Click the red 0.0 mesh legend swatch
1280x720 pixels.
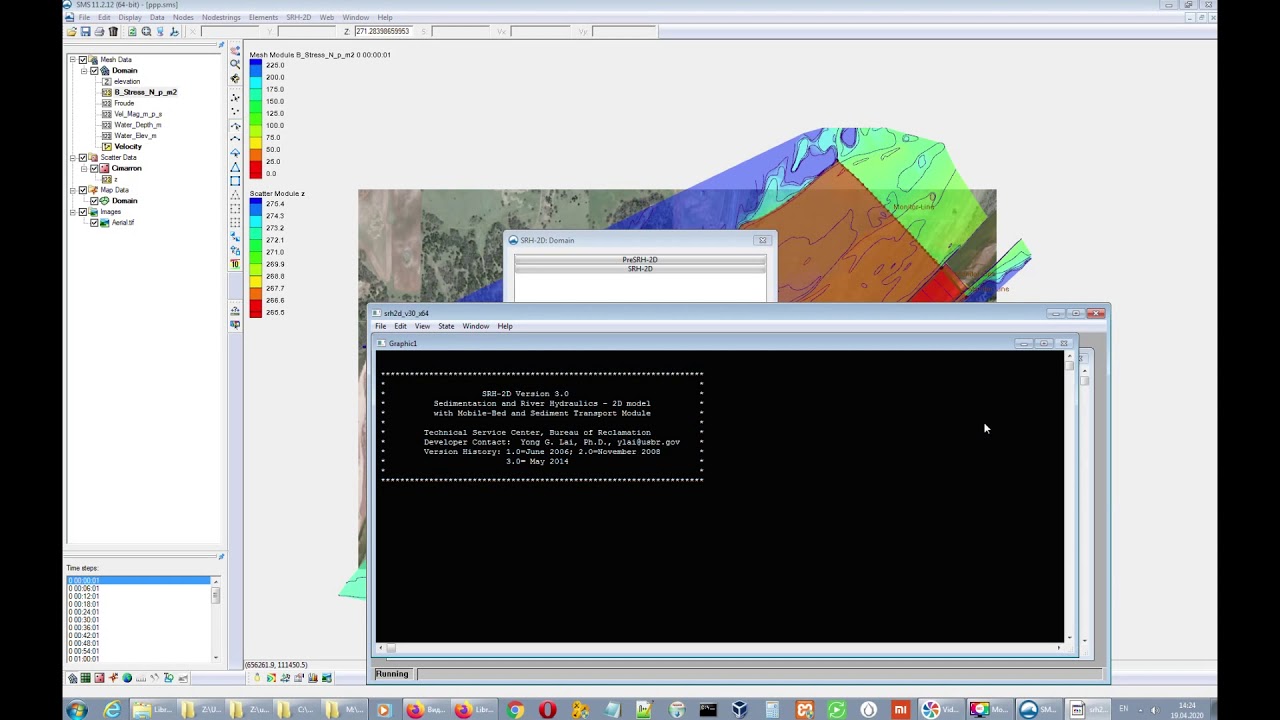tap(256, 173)
